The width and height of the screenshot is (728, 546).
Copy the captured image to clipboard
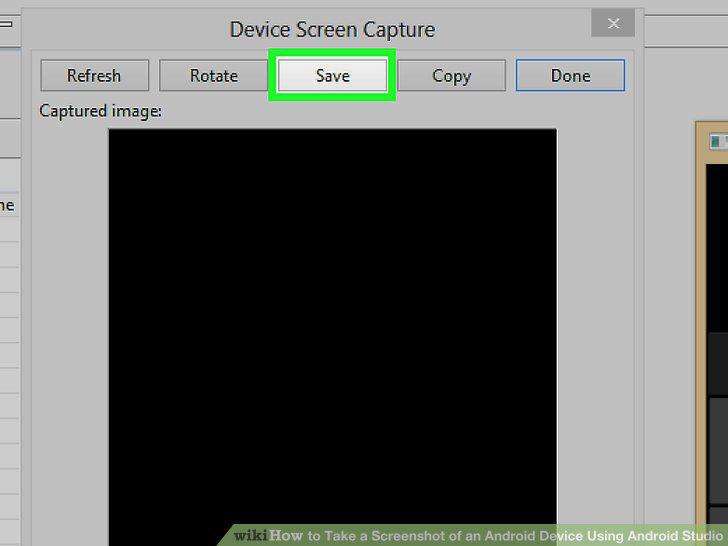pos(451,75)
